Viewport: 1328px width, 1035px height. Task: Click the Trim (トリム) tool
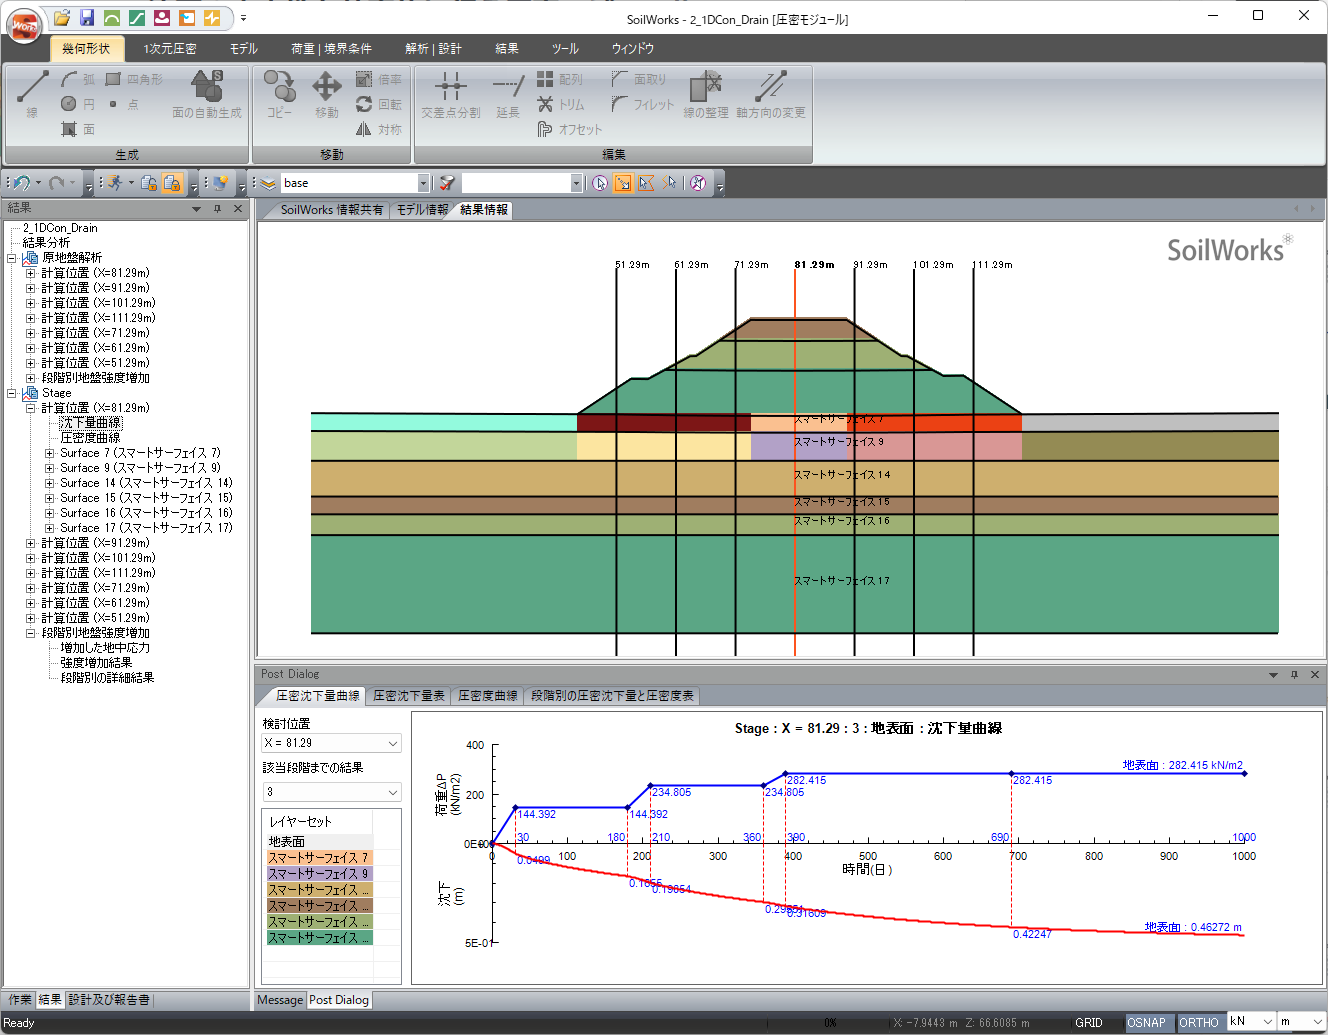(x=560, y=104)
